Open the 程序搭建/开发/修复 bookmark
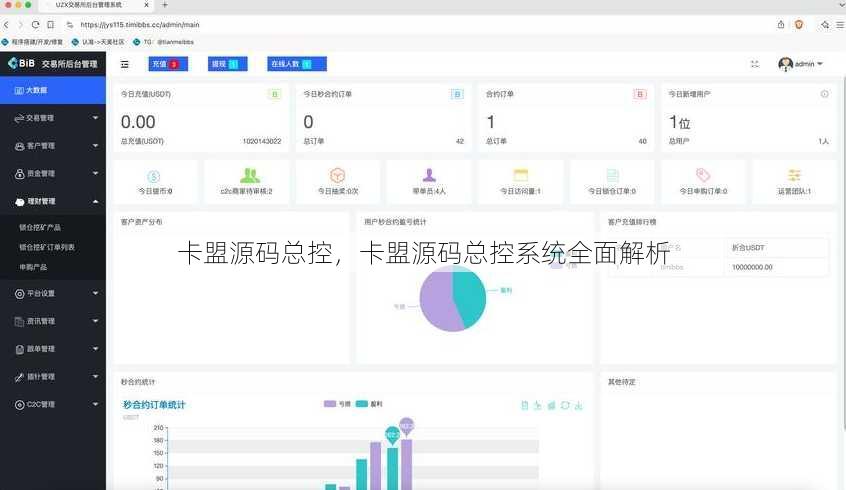The width and height of the screenshot is (846, 490). point(32,42)
